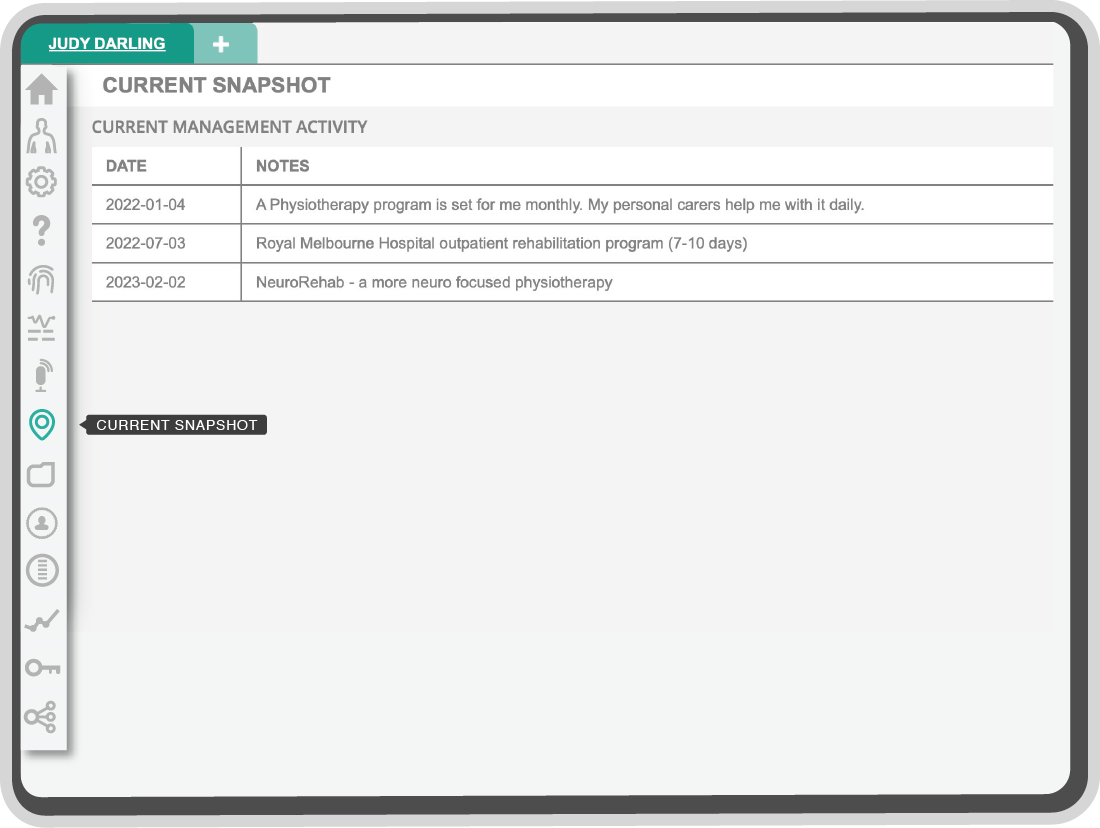Viewport: 1100px width, 828px height.
Task: Select the trend line graph icon
Action: tap(41, 620)
